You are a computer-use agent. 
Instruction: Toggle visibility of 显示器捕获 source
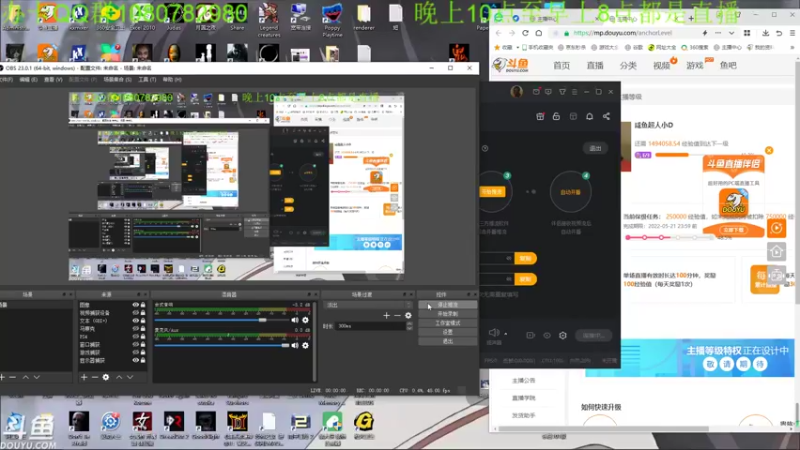(135, 360)
